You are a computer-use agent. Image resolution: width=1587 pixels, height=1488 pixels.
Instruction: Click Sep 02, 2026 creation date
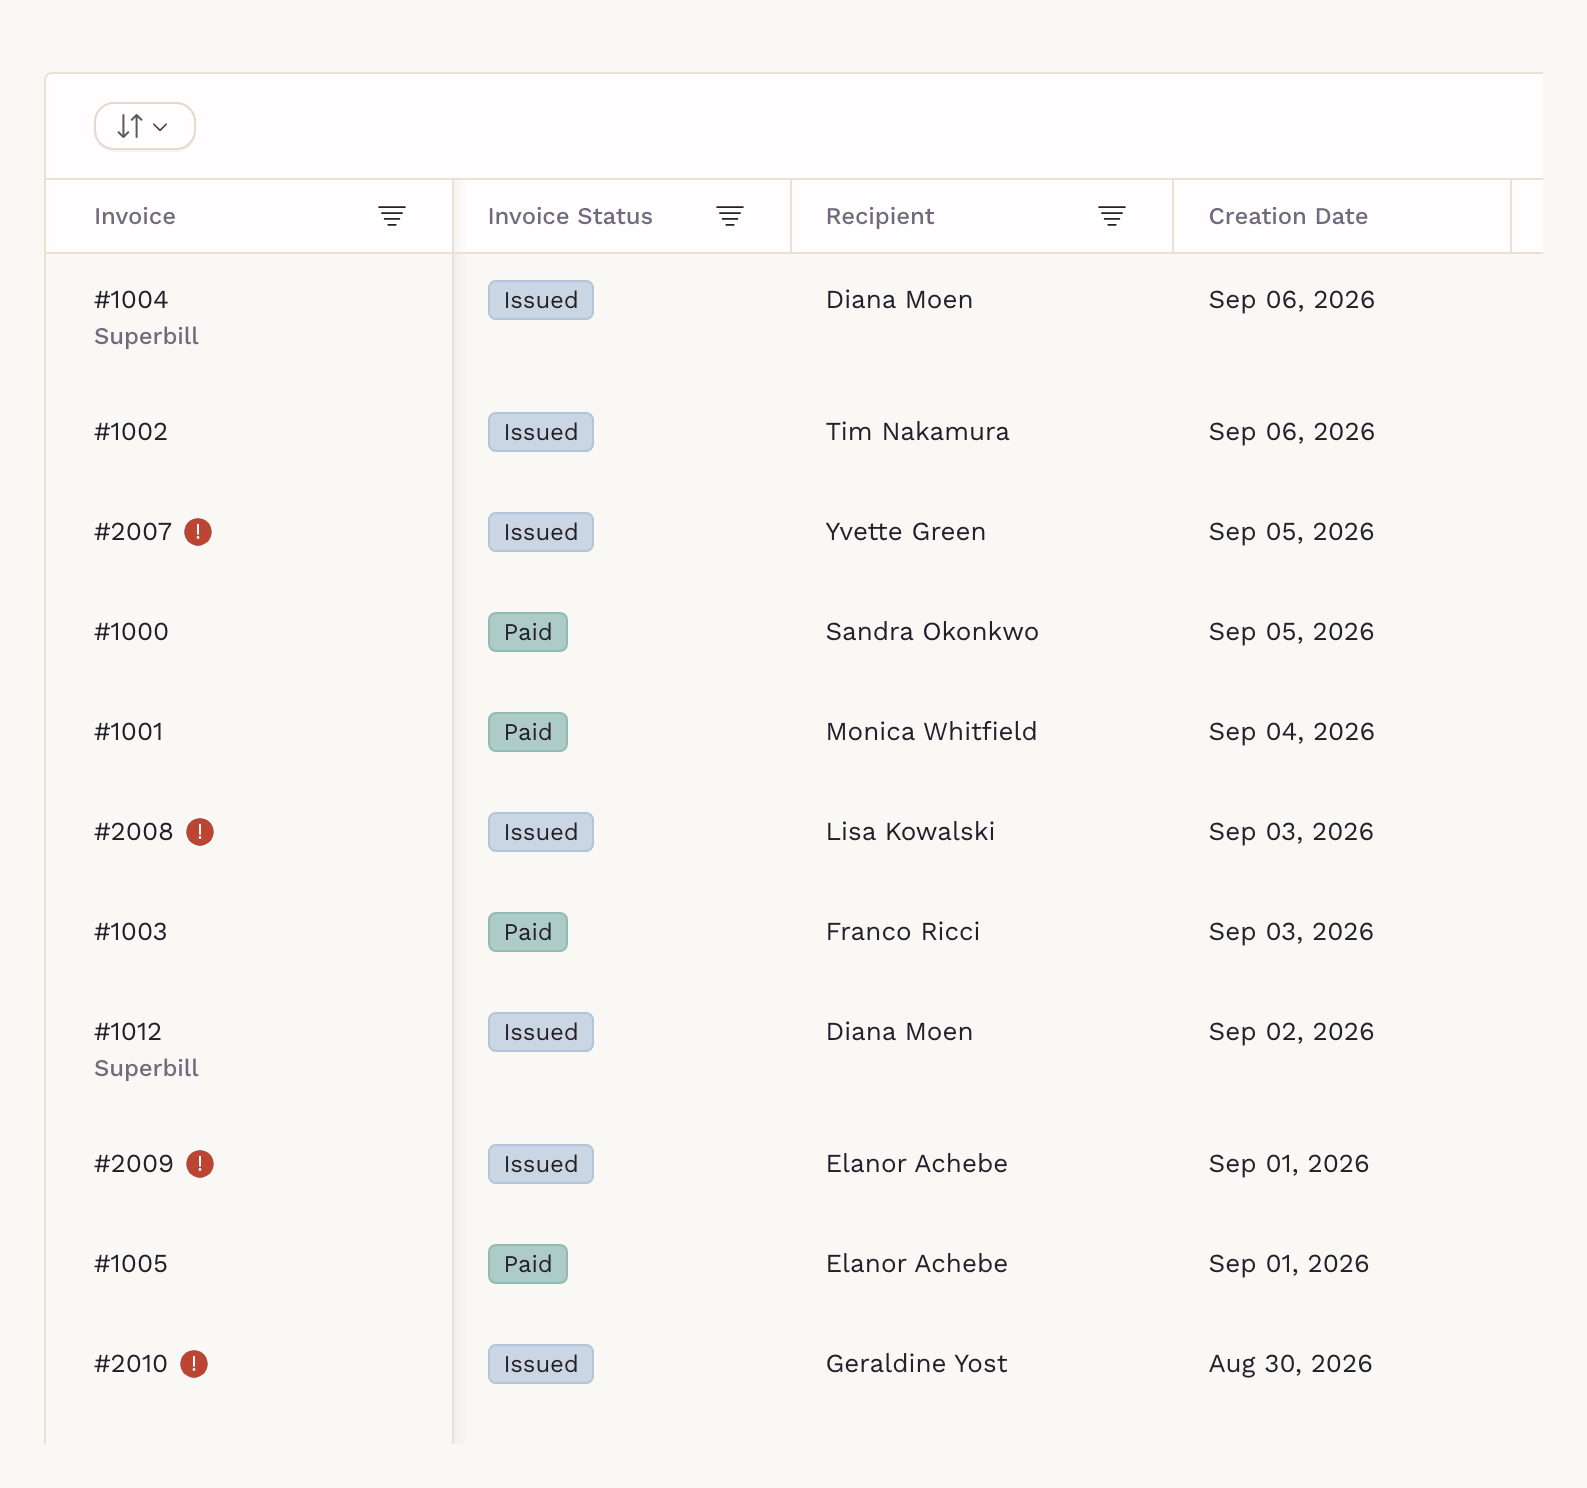(x=1291, y=1032)
